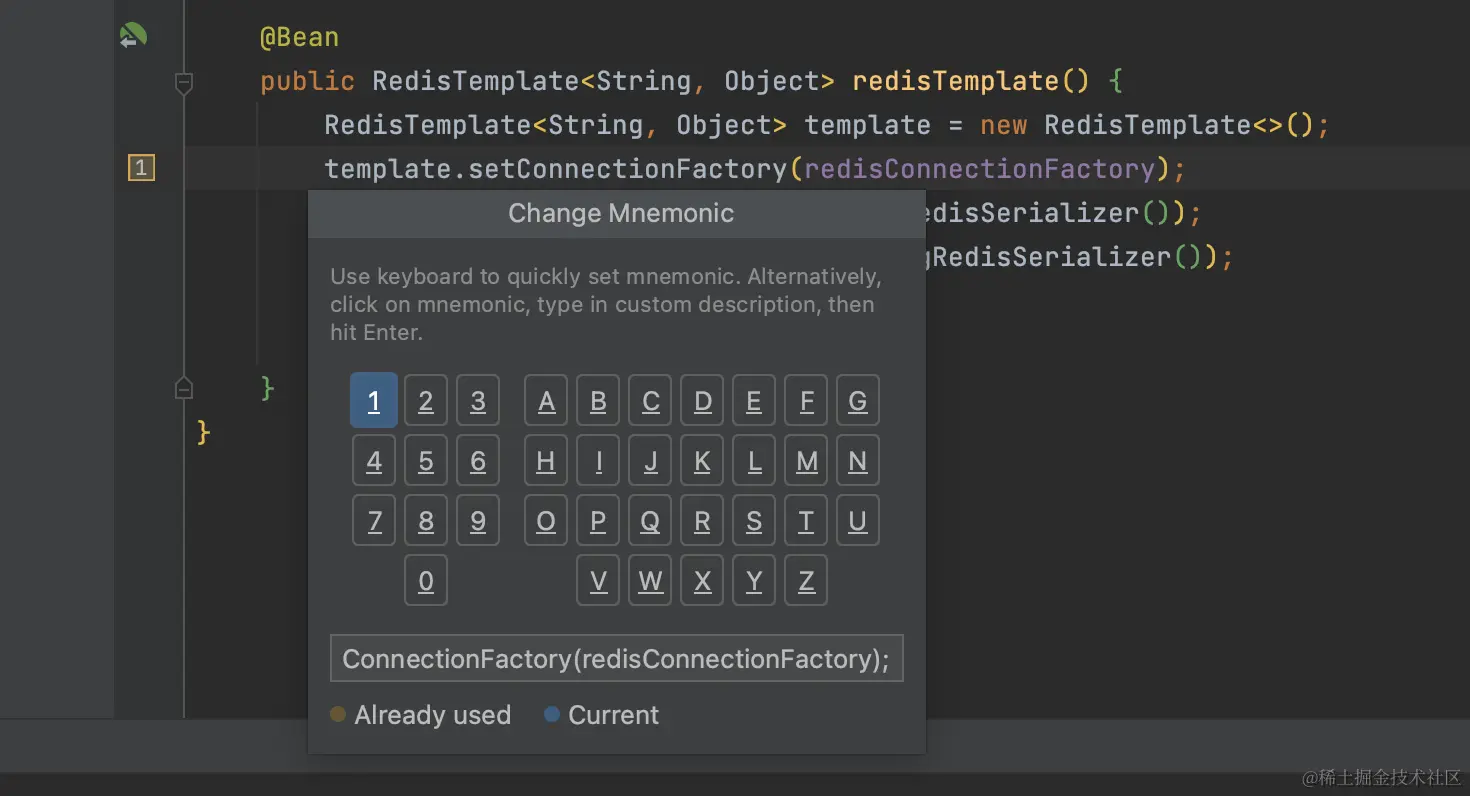Image resolution: width=1470 pixels, height=796 pixels.
Task: Click the O mnemonic key
Action: coord(546,520)
